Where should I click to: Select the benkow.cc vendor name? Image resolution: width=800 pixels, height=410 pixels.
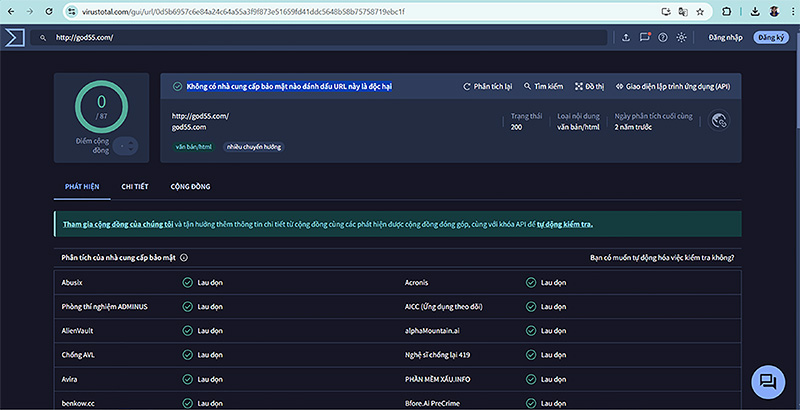click(x=78, y=403)
